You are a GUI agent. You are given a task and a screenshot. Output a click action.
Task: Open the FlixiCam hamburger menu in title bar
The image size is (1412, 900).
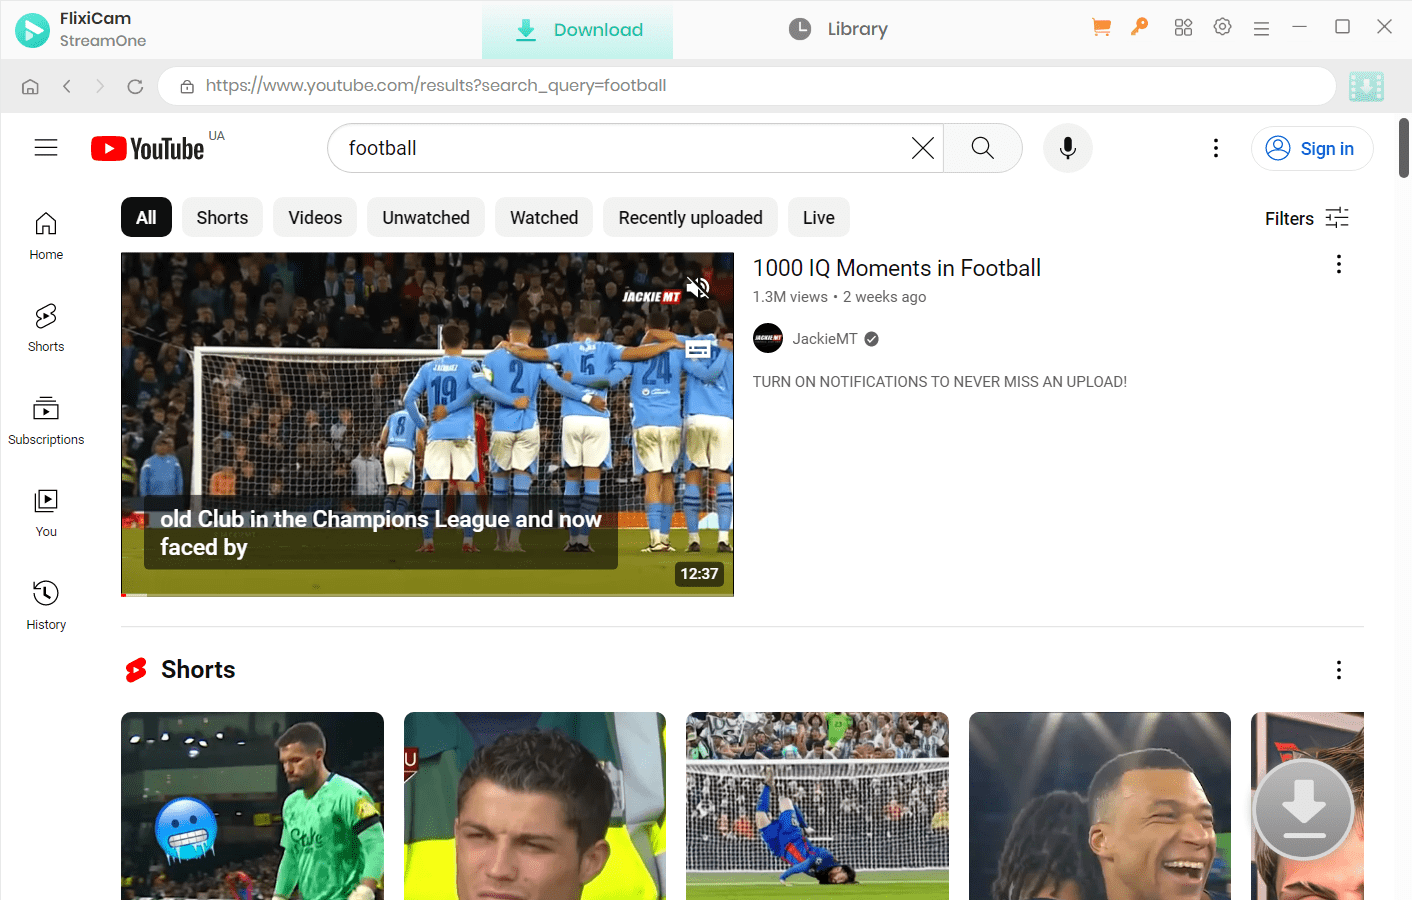(1261, 29)
